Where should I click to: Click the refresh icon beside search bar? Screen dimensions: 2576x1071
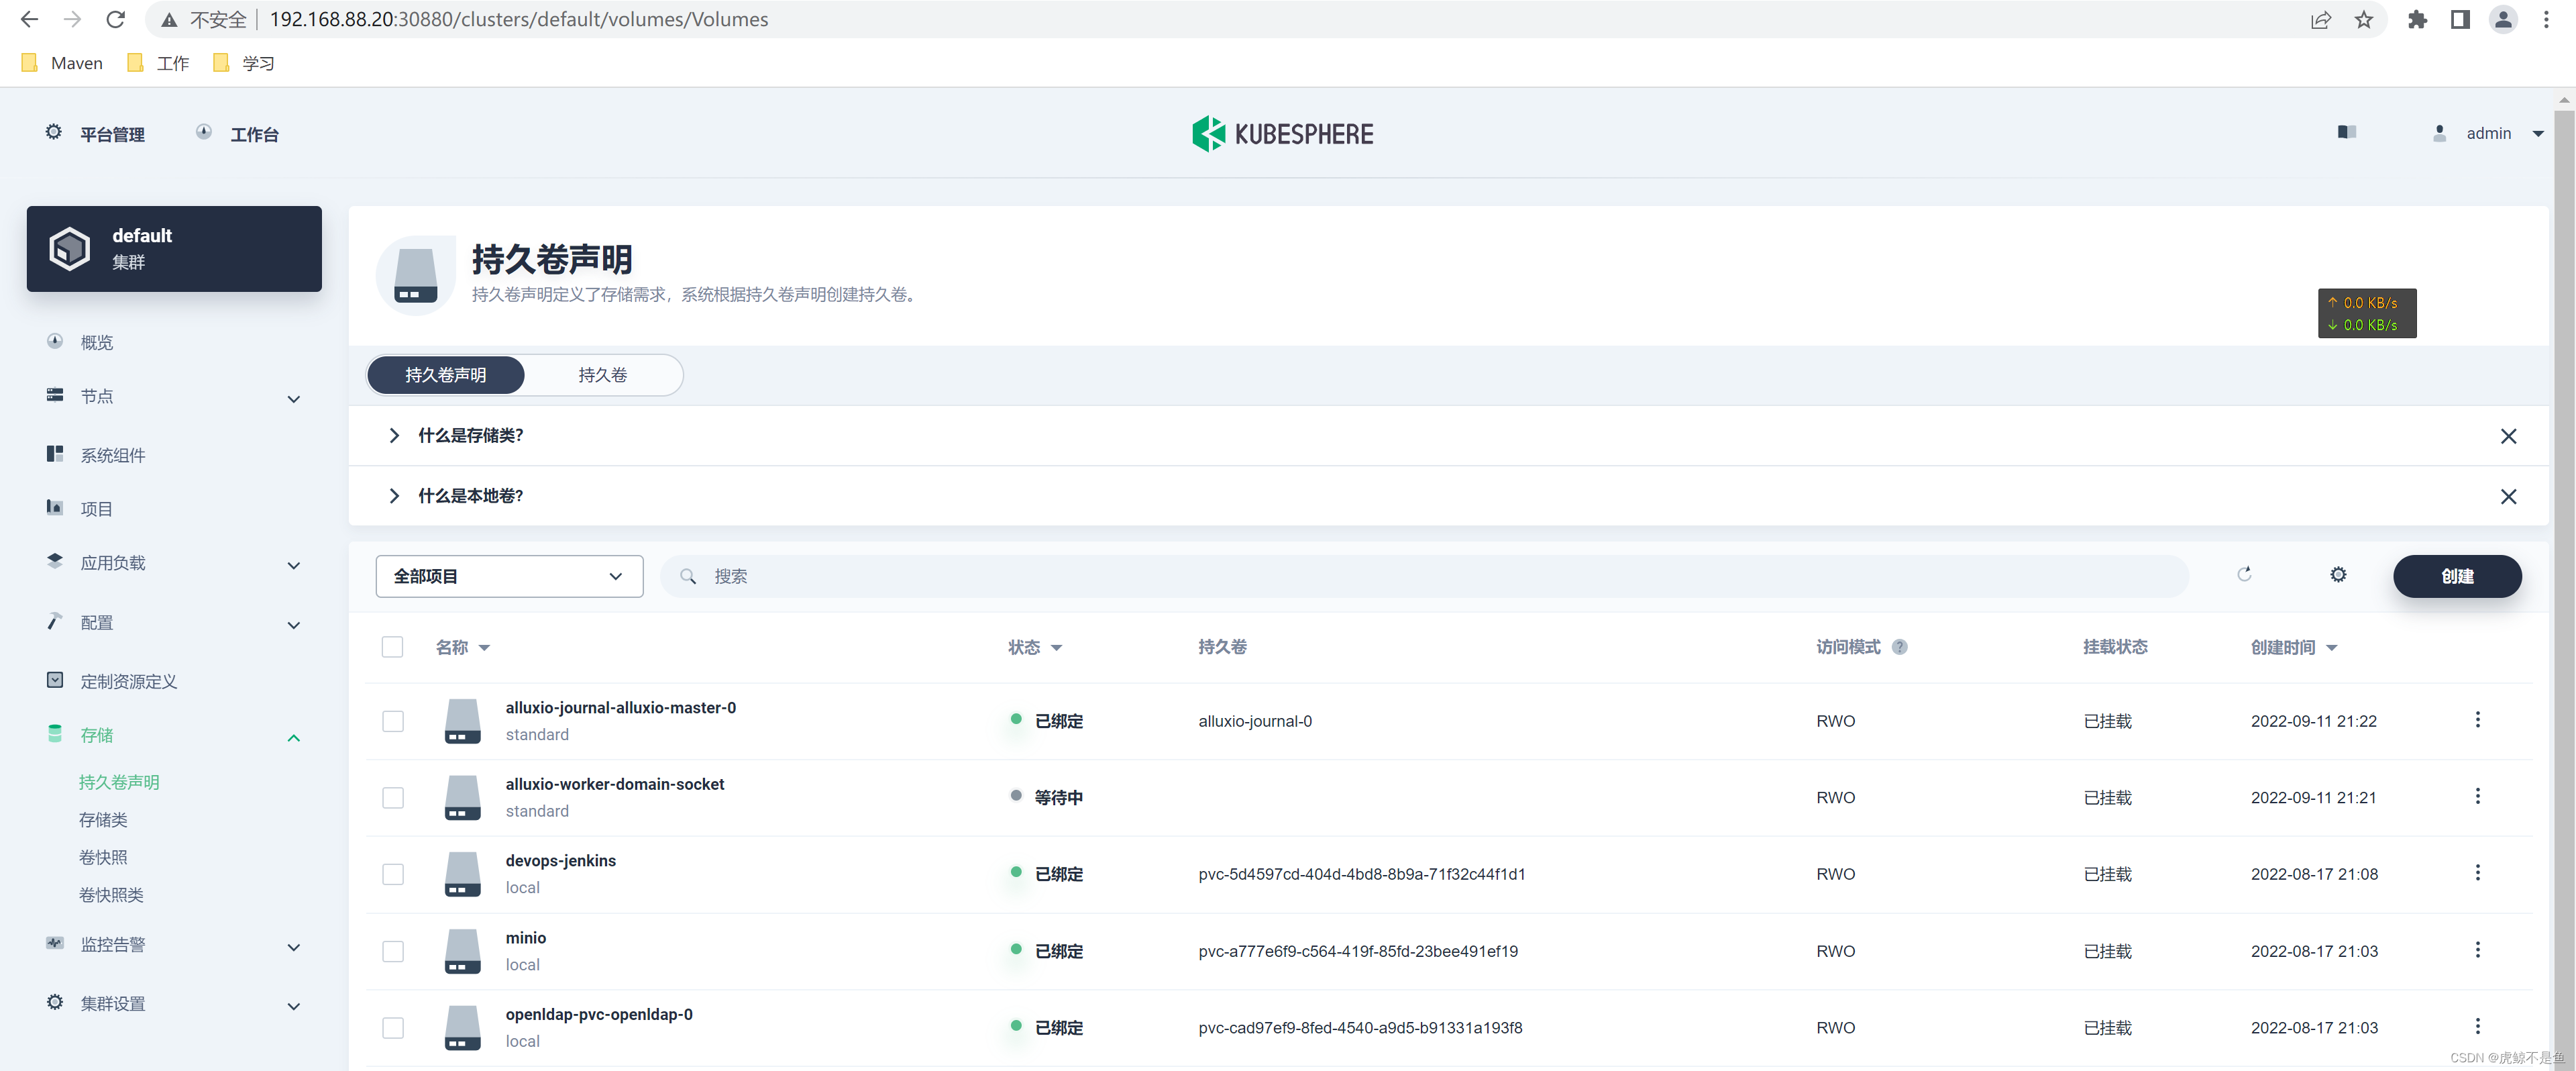coord(2244,574)
